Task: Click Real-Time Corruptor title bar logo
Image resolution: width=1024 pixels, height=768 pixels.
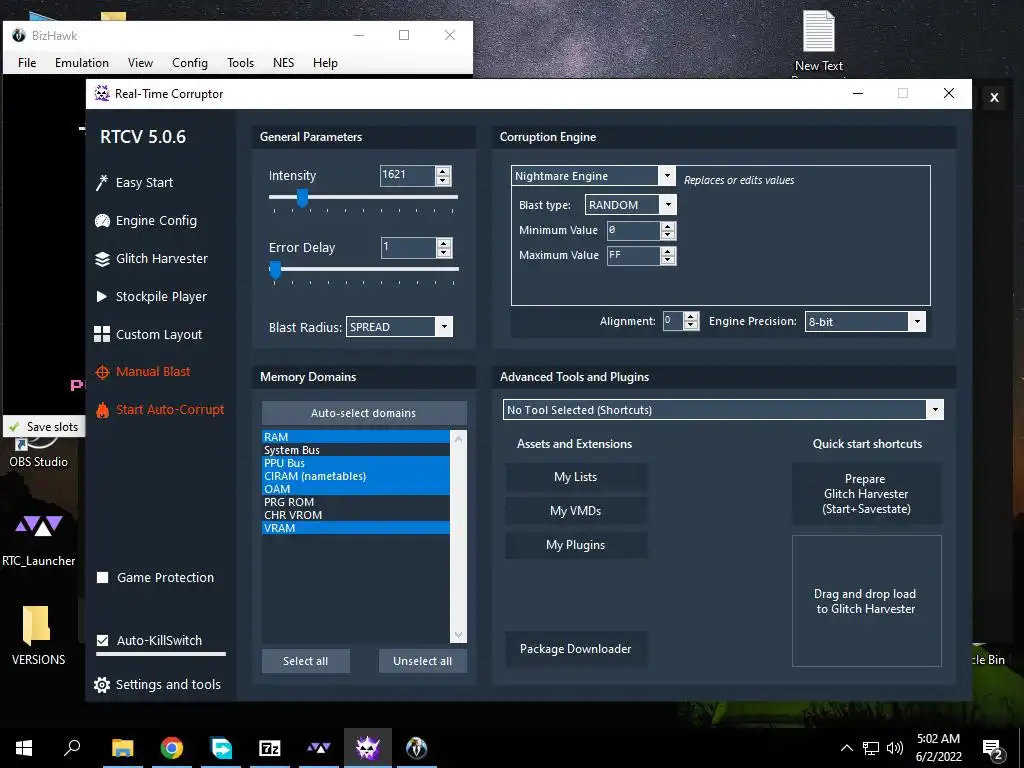Action: point(102,93)
